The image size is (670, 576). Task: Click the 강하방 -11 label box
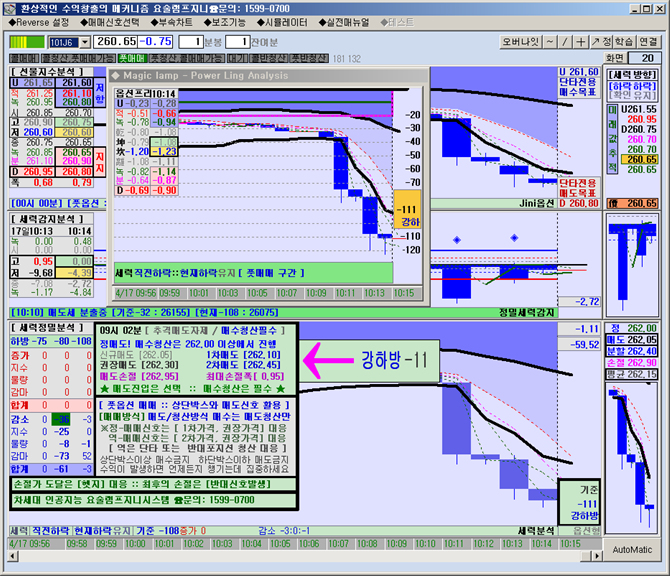(x=370, y=361)
